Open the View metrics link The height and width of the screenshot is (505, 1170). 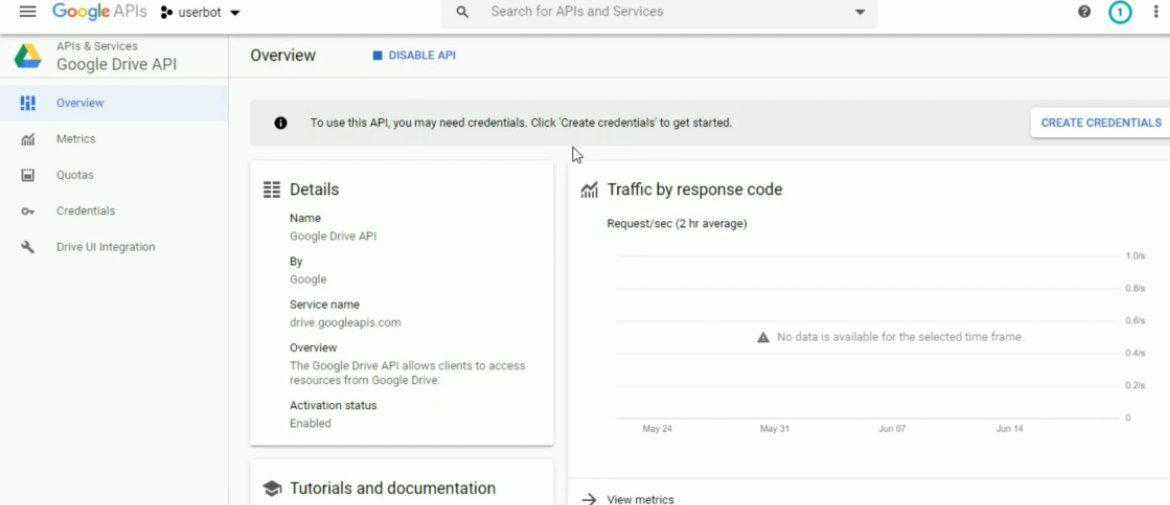coord(640,499)
